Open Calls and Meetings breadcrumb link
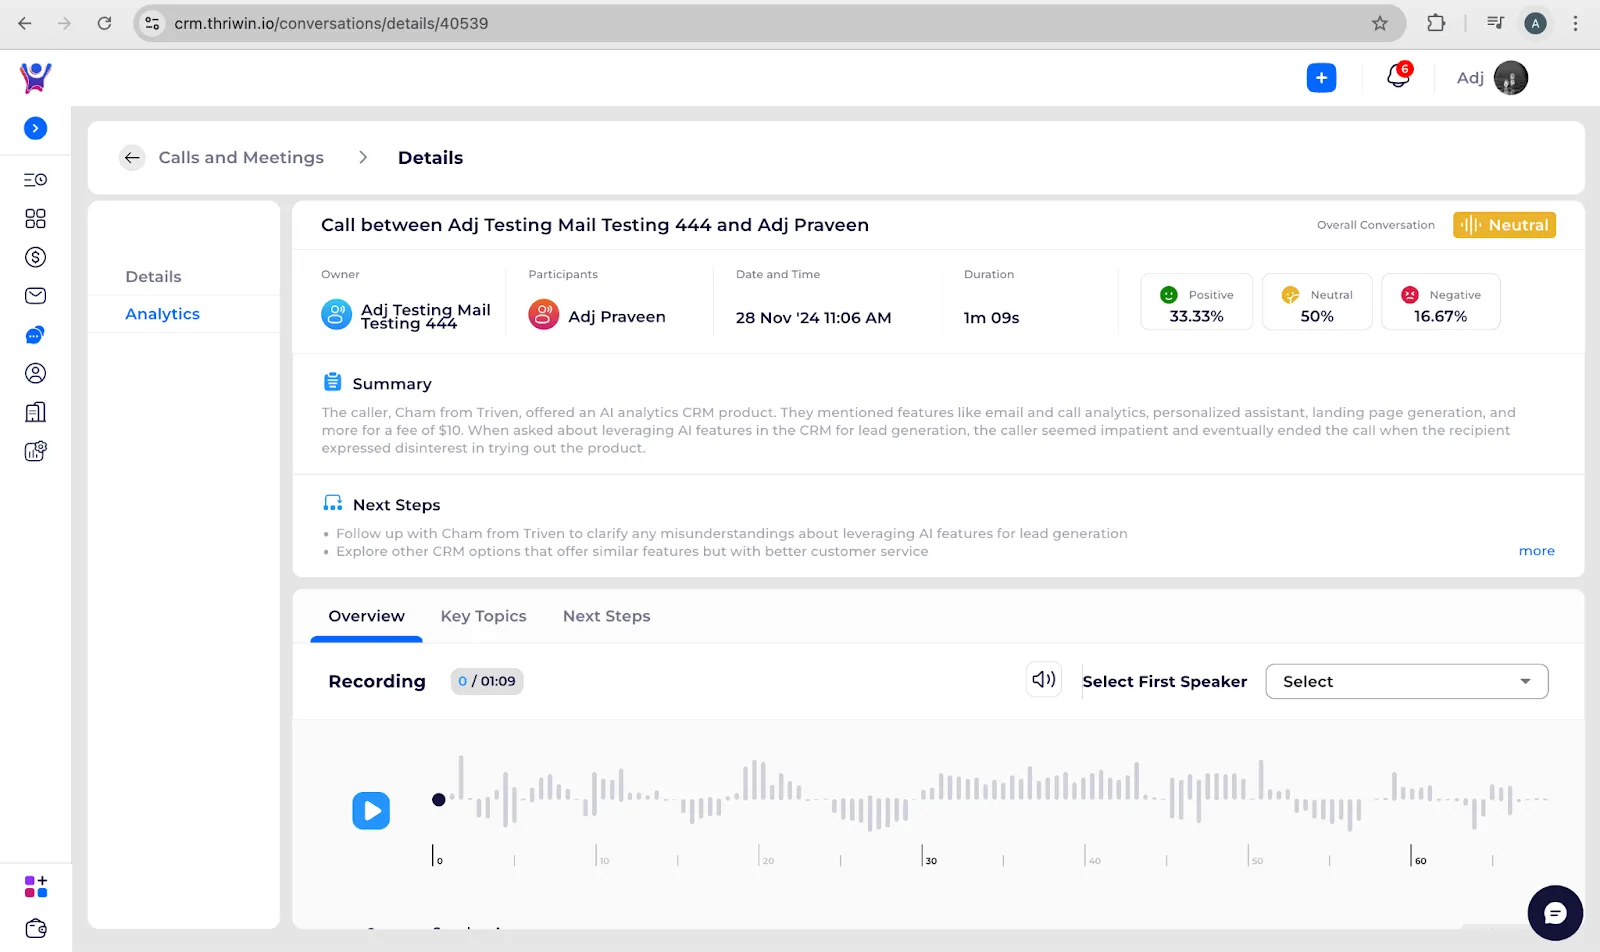 (241, 158)
